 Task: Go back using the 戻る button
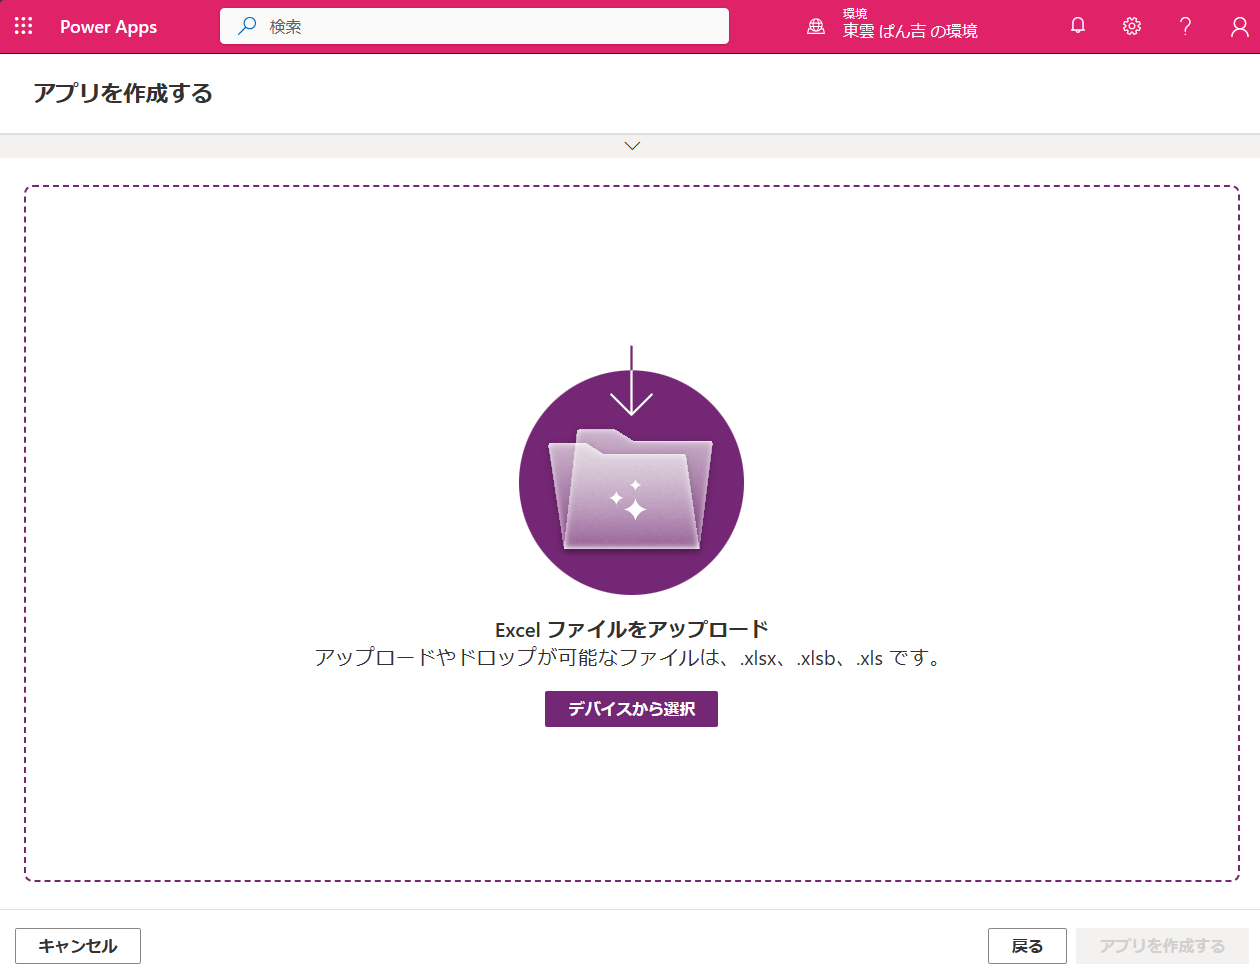point(1027,945)
